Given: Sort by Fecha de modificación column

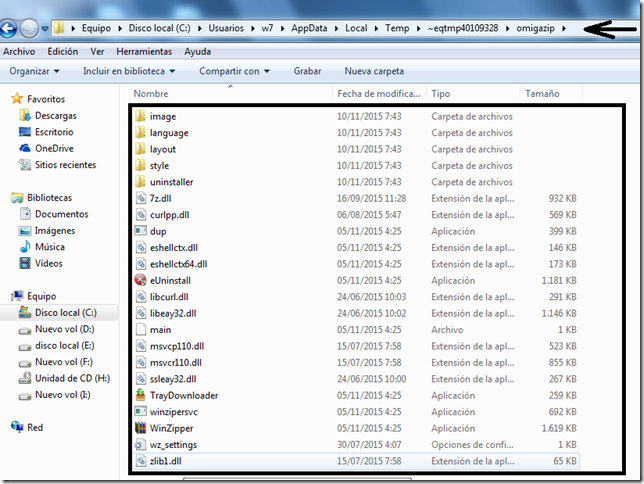Looking at the screenshot, I should [379, 94].
